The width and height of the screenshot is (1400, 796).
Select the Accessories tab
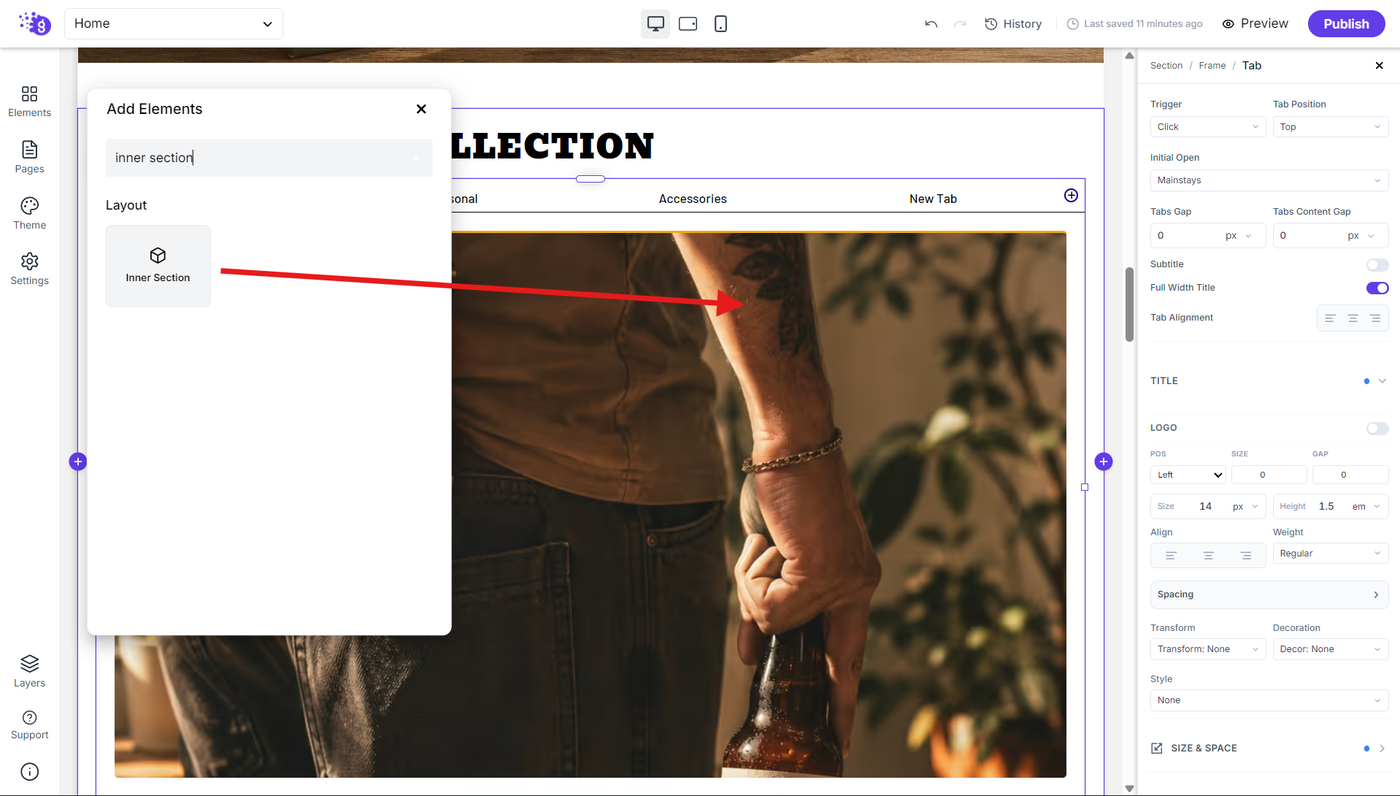tap(693, 199)
